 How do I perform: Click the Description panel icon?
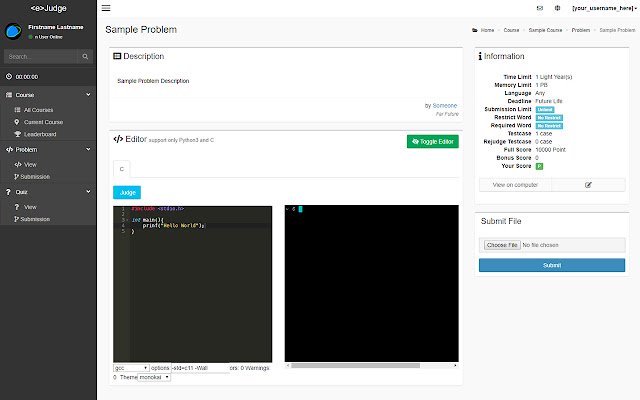coord(117,56)
